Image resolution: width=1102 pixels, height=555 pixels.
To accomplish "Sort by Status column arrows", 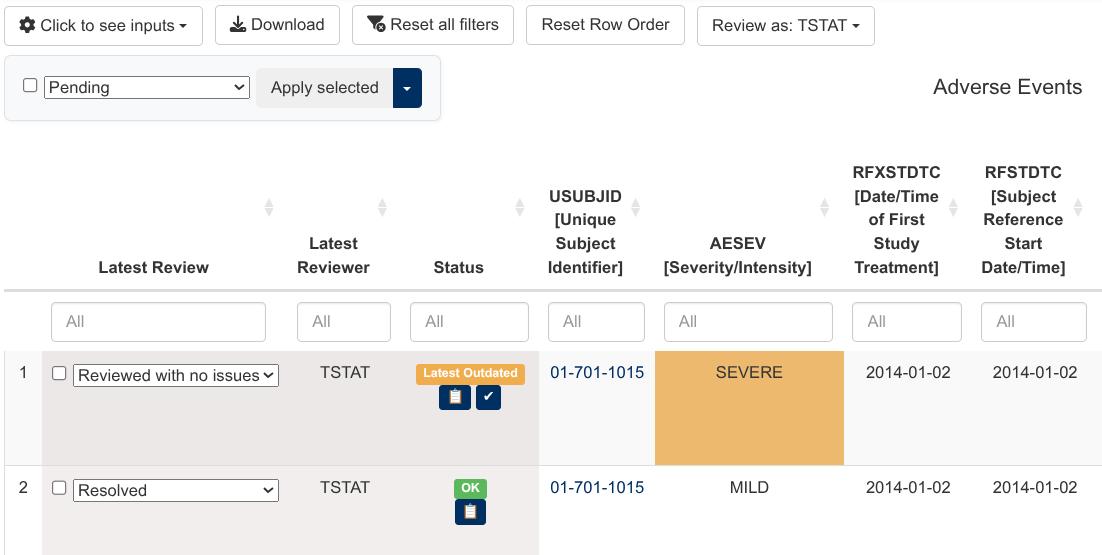I will click(520, 207).
